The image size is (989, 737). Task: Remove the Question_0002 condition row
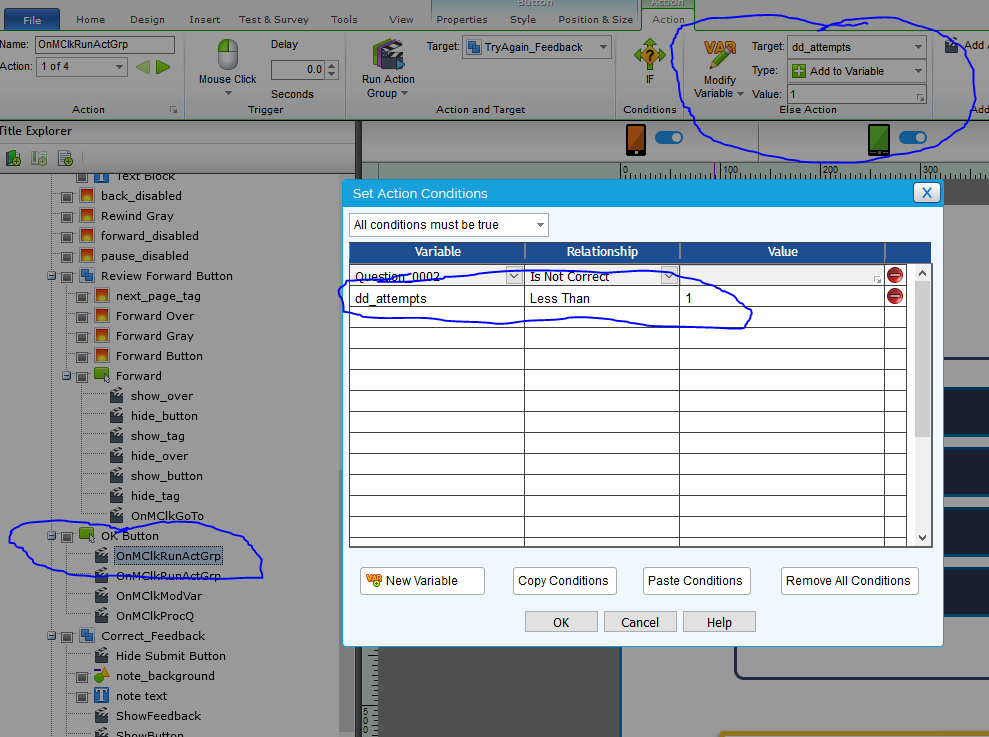click(x=894, y=275)
